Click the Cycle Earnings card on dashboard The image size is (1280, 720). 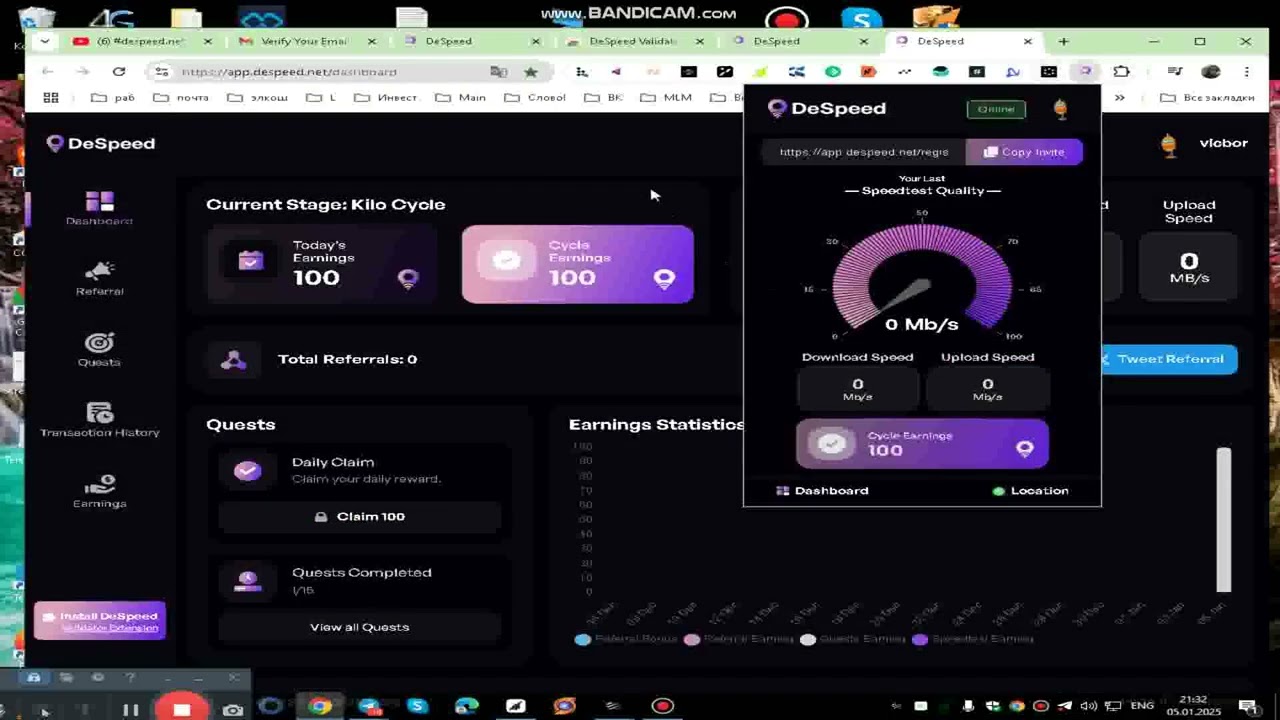tap(577, 264)
